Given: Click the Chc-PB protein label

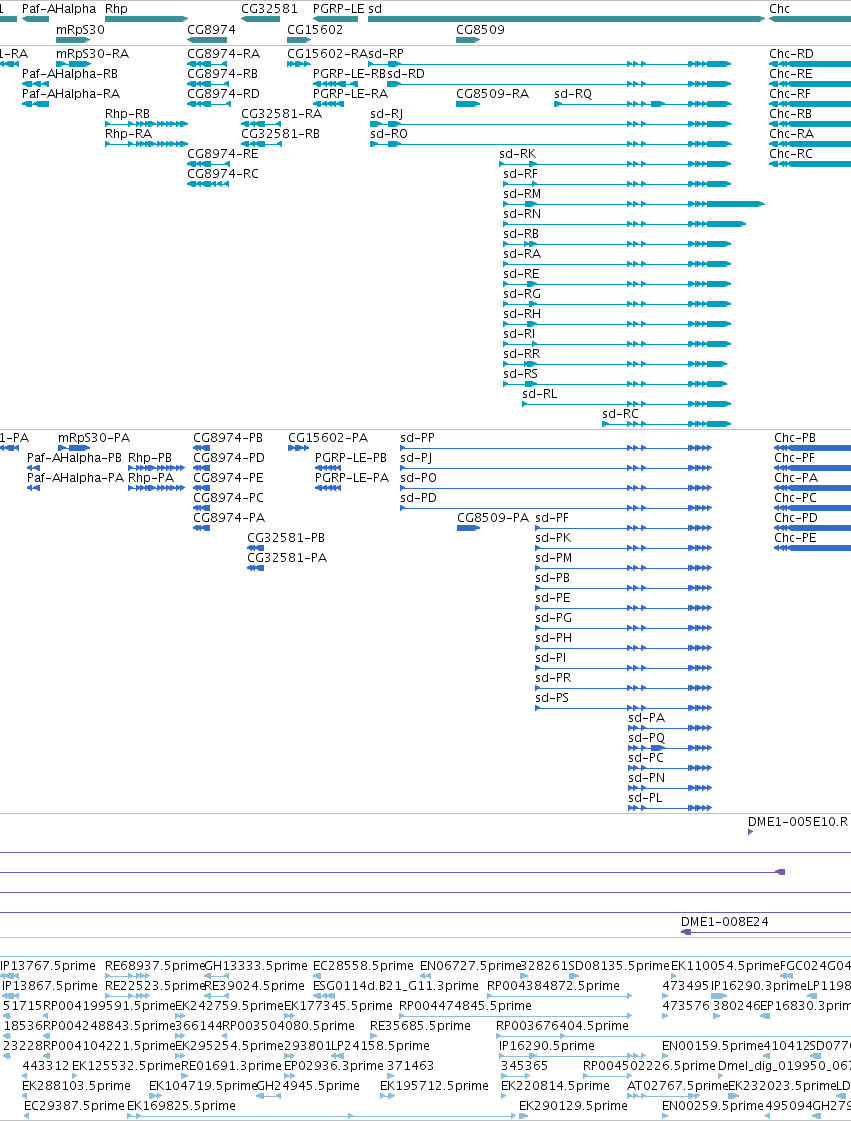Looking at the screenshot, I should (795, 438).
